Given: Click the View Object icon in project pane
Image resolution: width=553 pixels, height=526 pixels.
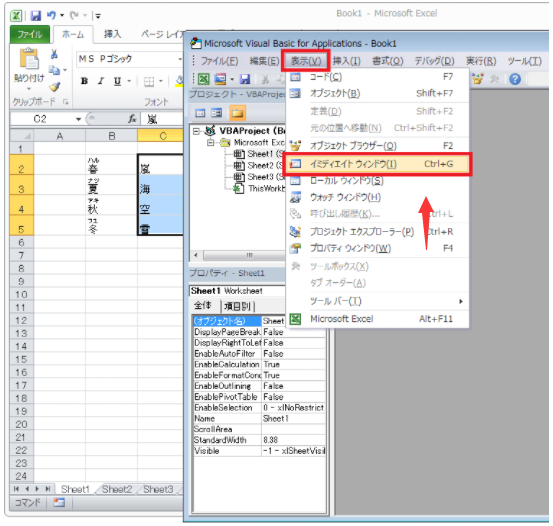Looking at the screenshot, I should (217, 113).
